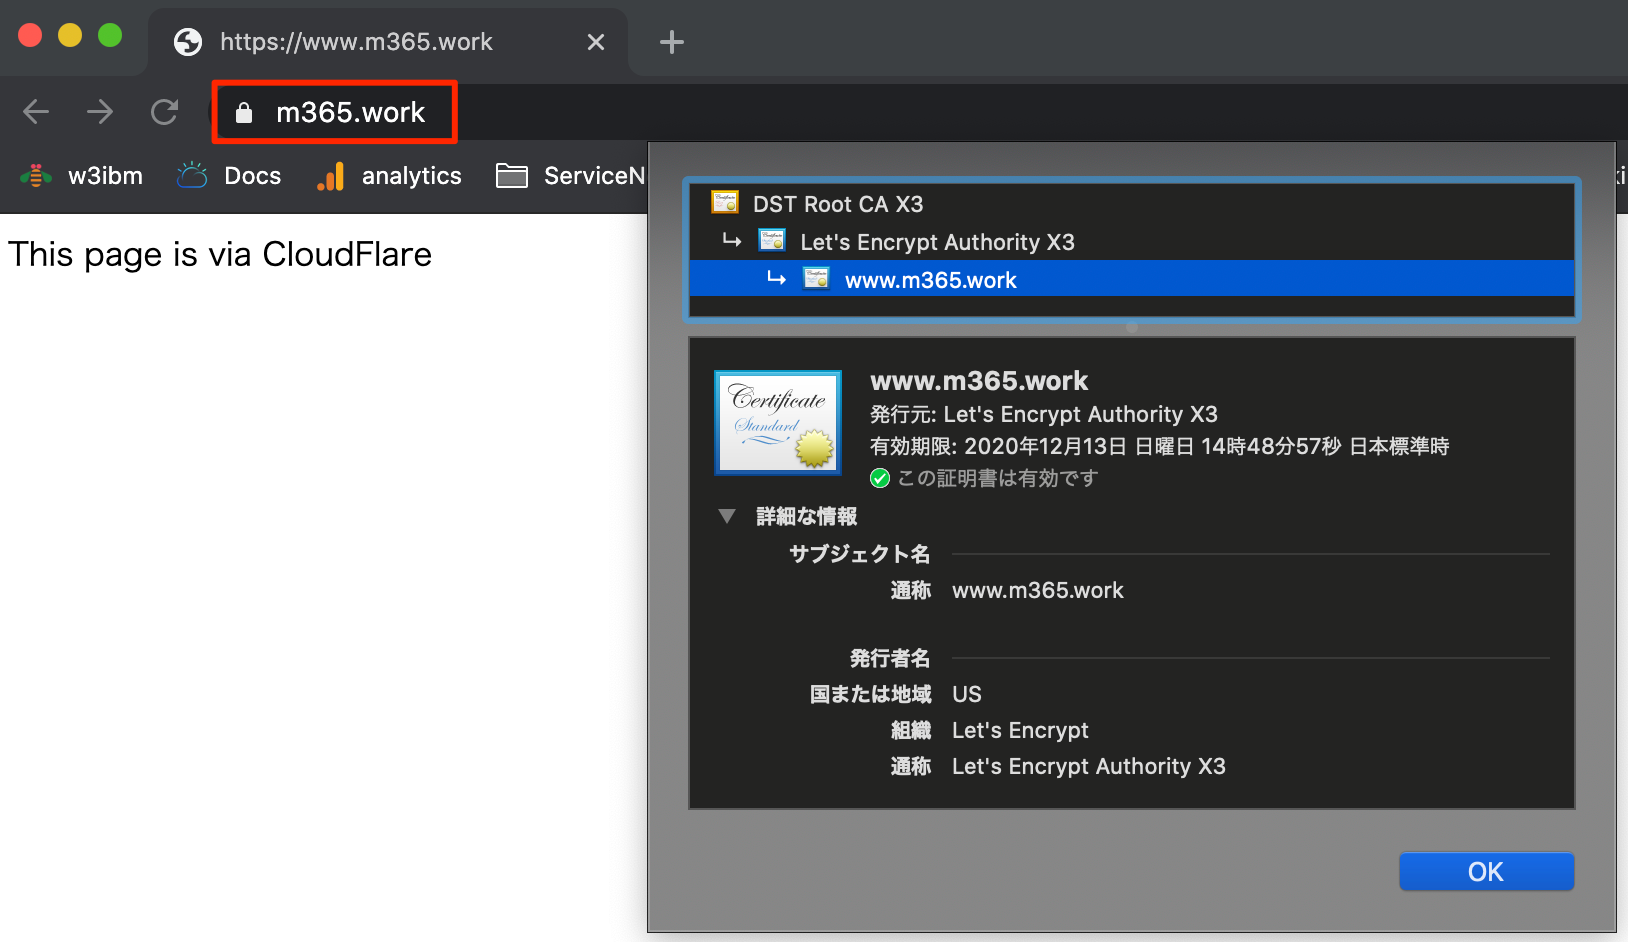Click the サブジェクト名 section heading
The image size is (1628, 942).
[860, 554]
